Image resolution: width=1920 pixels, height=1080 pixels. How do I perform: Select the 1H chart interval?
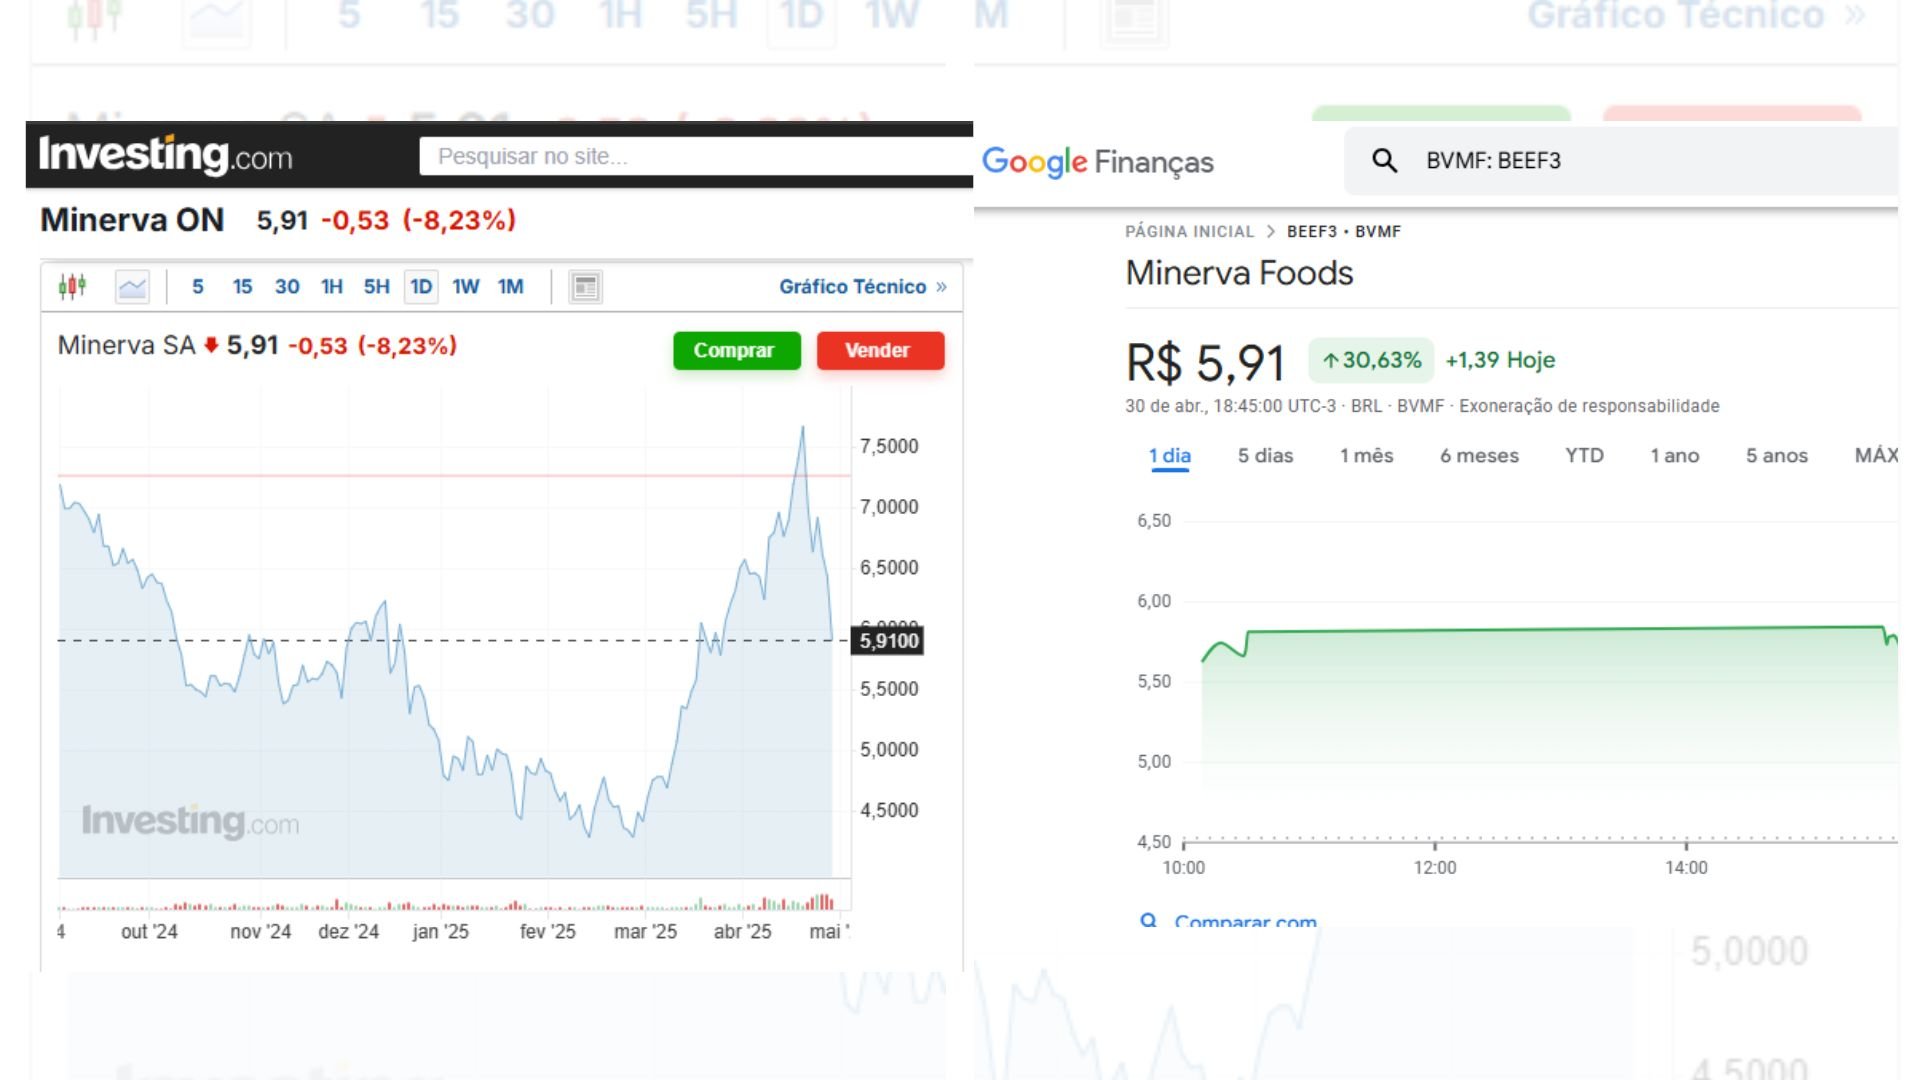(332, 287)
